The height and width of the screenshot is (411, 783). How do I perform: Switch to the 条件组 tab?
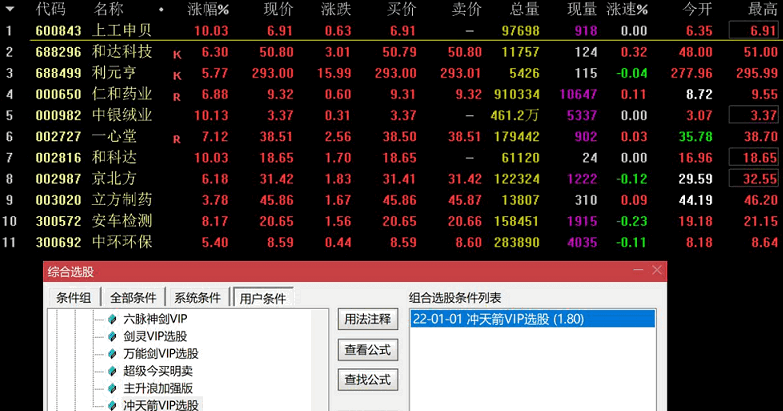73,298
